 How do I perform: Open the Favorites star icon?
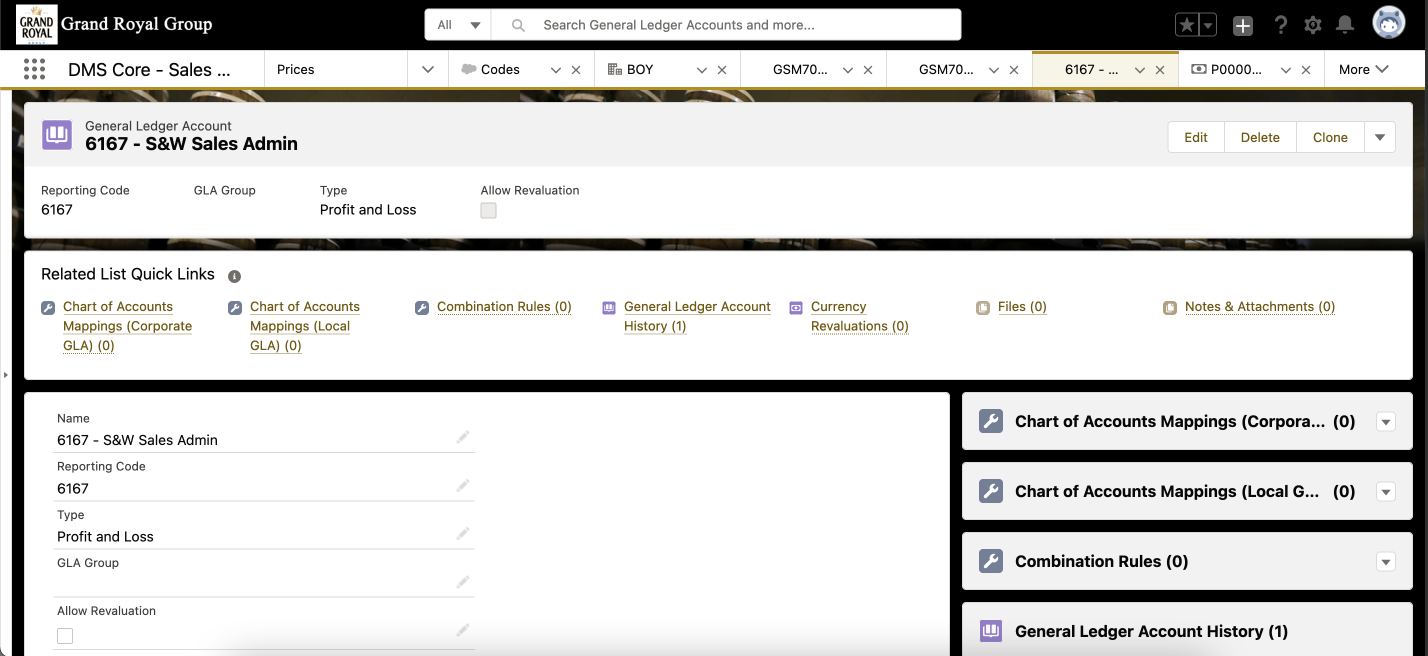[x=1187, y=26]
